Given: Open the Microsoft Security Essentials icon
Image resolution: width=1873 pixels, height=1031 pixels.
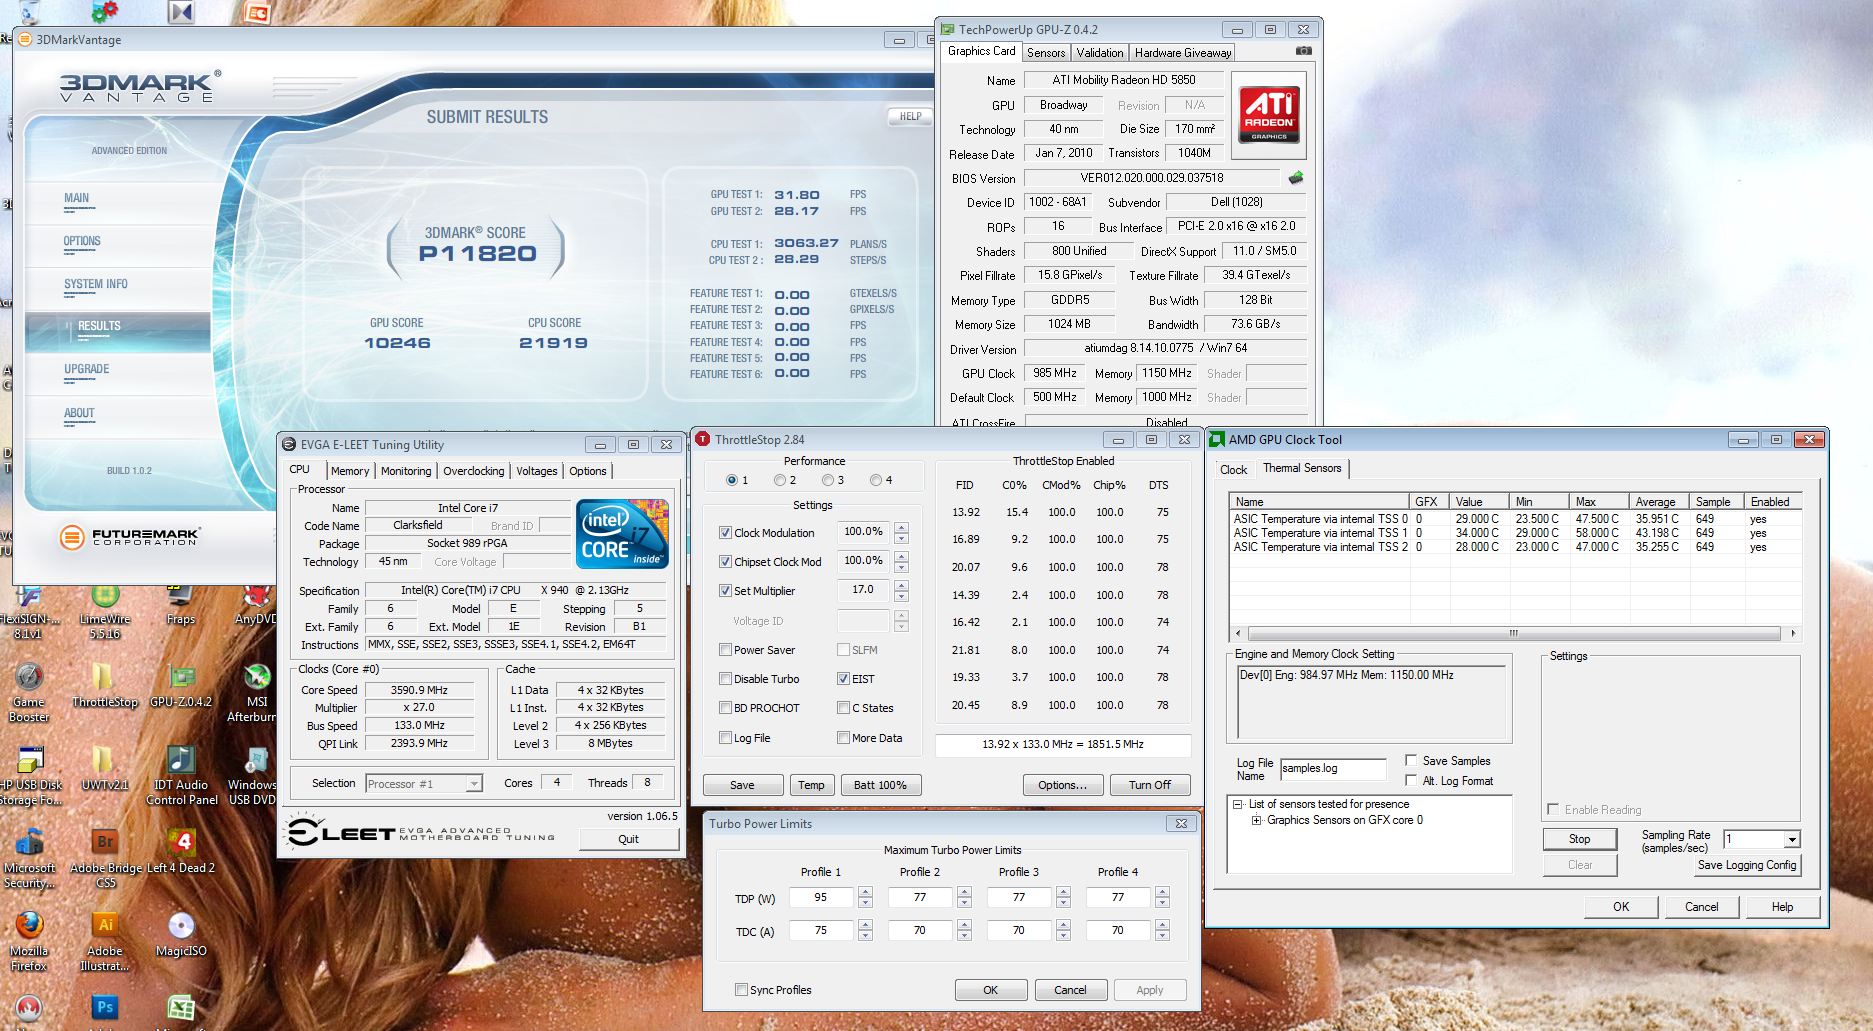Looking at the screenshot, I should [30, 859].
